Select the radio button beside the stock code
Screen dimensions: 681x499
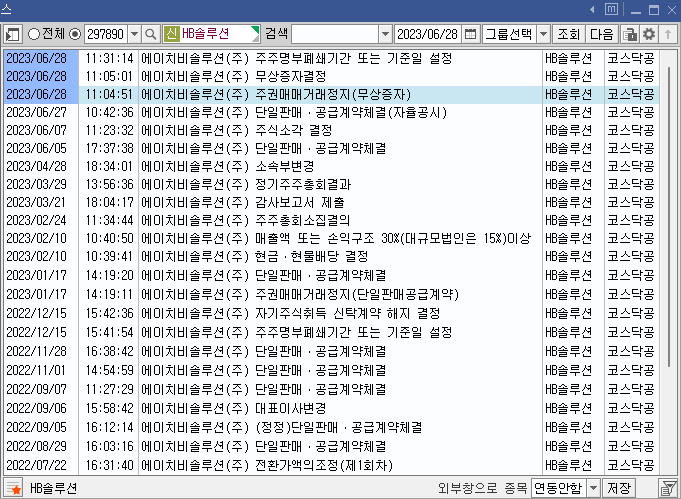tap(75, 34)
